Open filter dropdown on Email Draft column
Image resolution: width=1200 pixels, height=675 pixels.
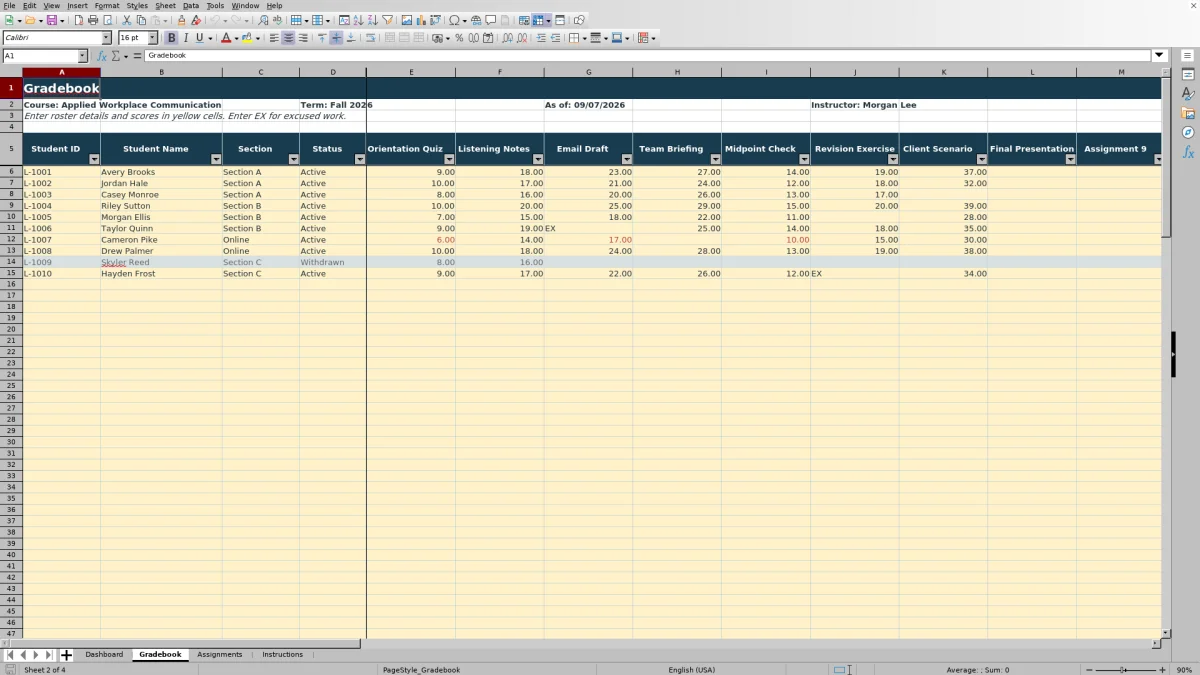point(627,160)
